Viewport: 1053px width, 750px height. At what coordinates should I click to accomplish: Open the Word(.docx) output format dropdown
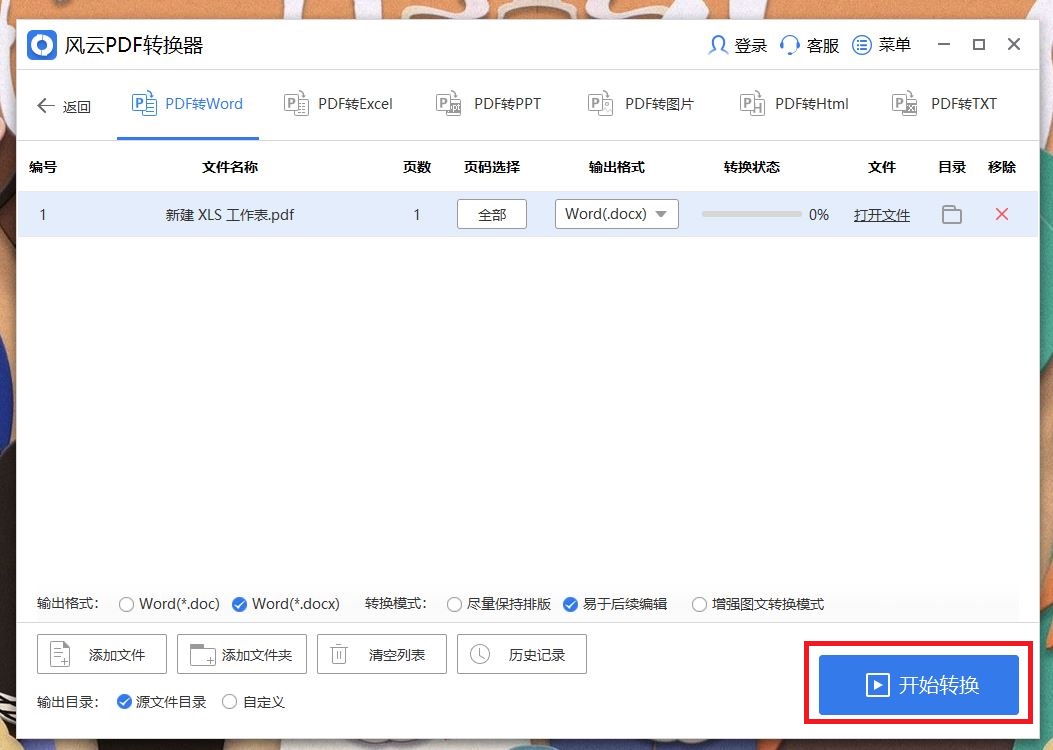pyautogui.click(x=616, y=214)
